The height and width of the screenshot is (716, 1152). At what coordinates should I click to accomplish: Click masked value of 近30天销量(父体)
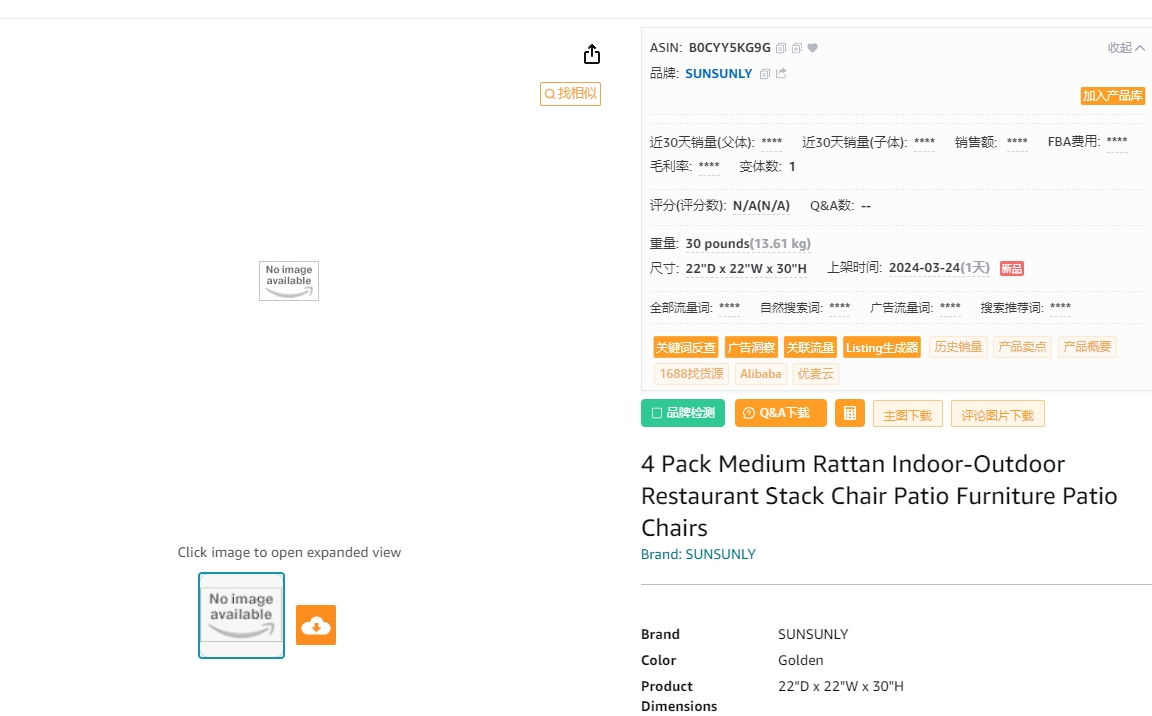[771, 142]
